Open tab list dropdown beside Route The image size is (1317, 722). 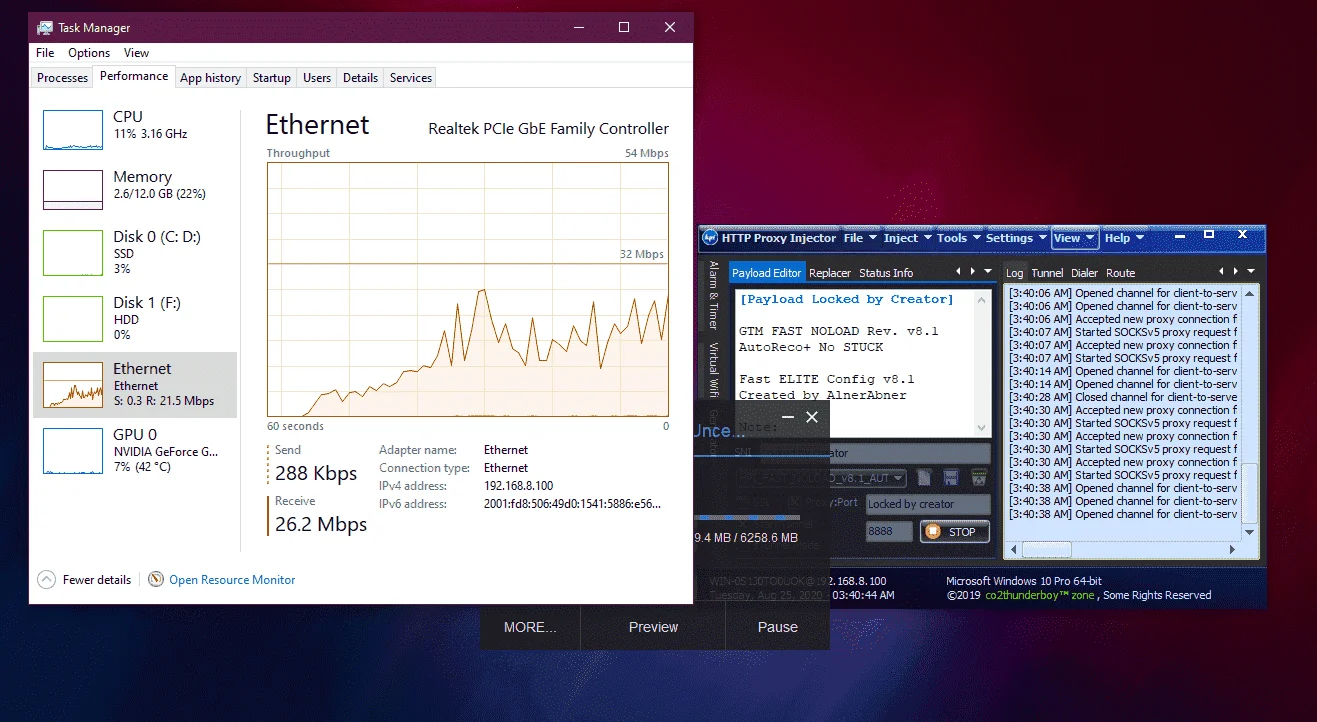pyautogui.click(x=1250, y=272)
